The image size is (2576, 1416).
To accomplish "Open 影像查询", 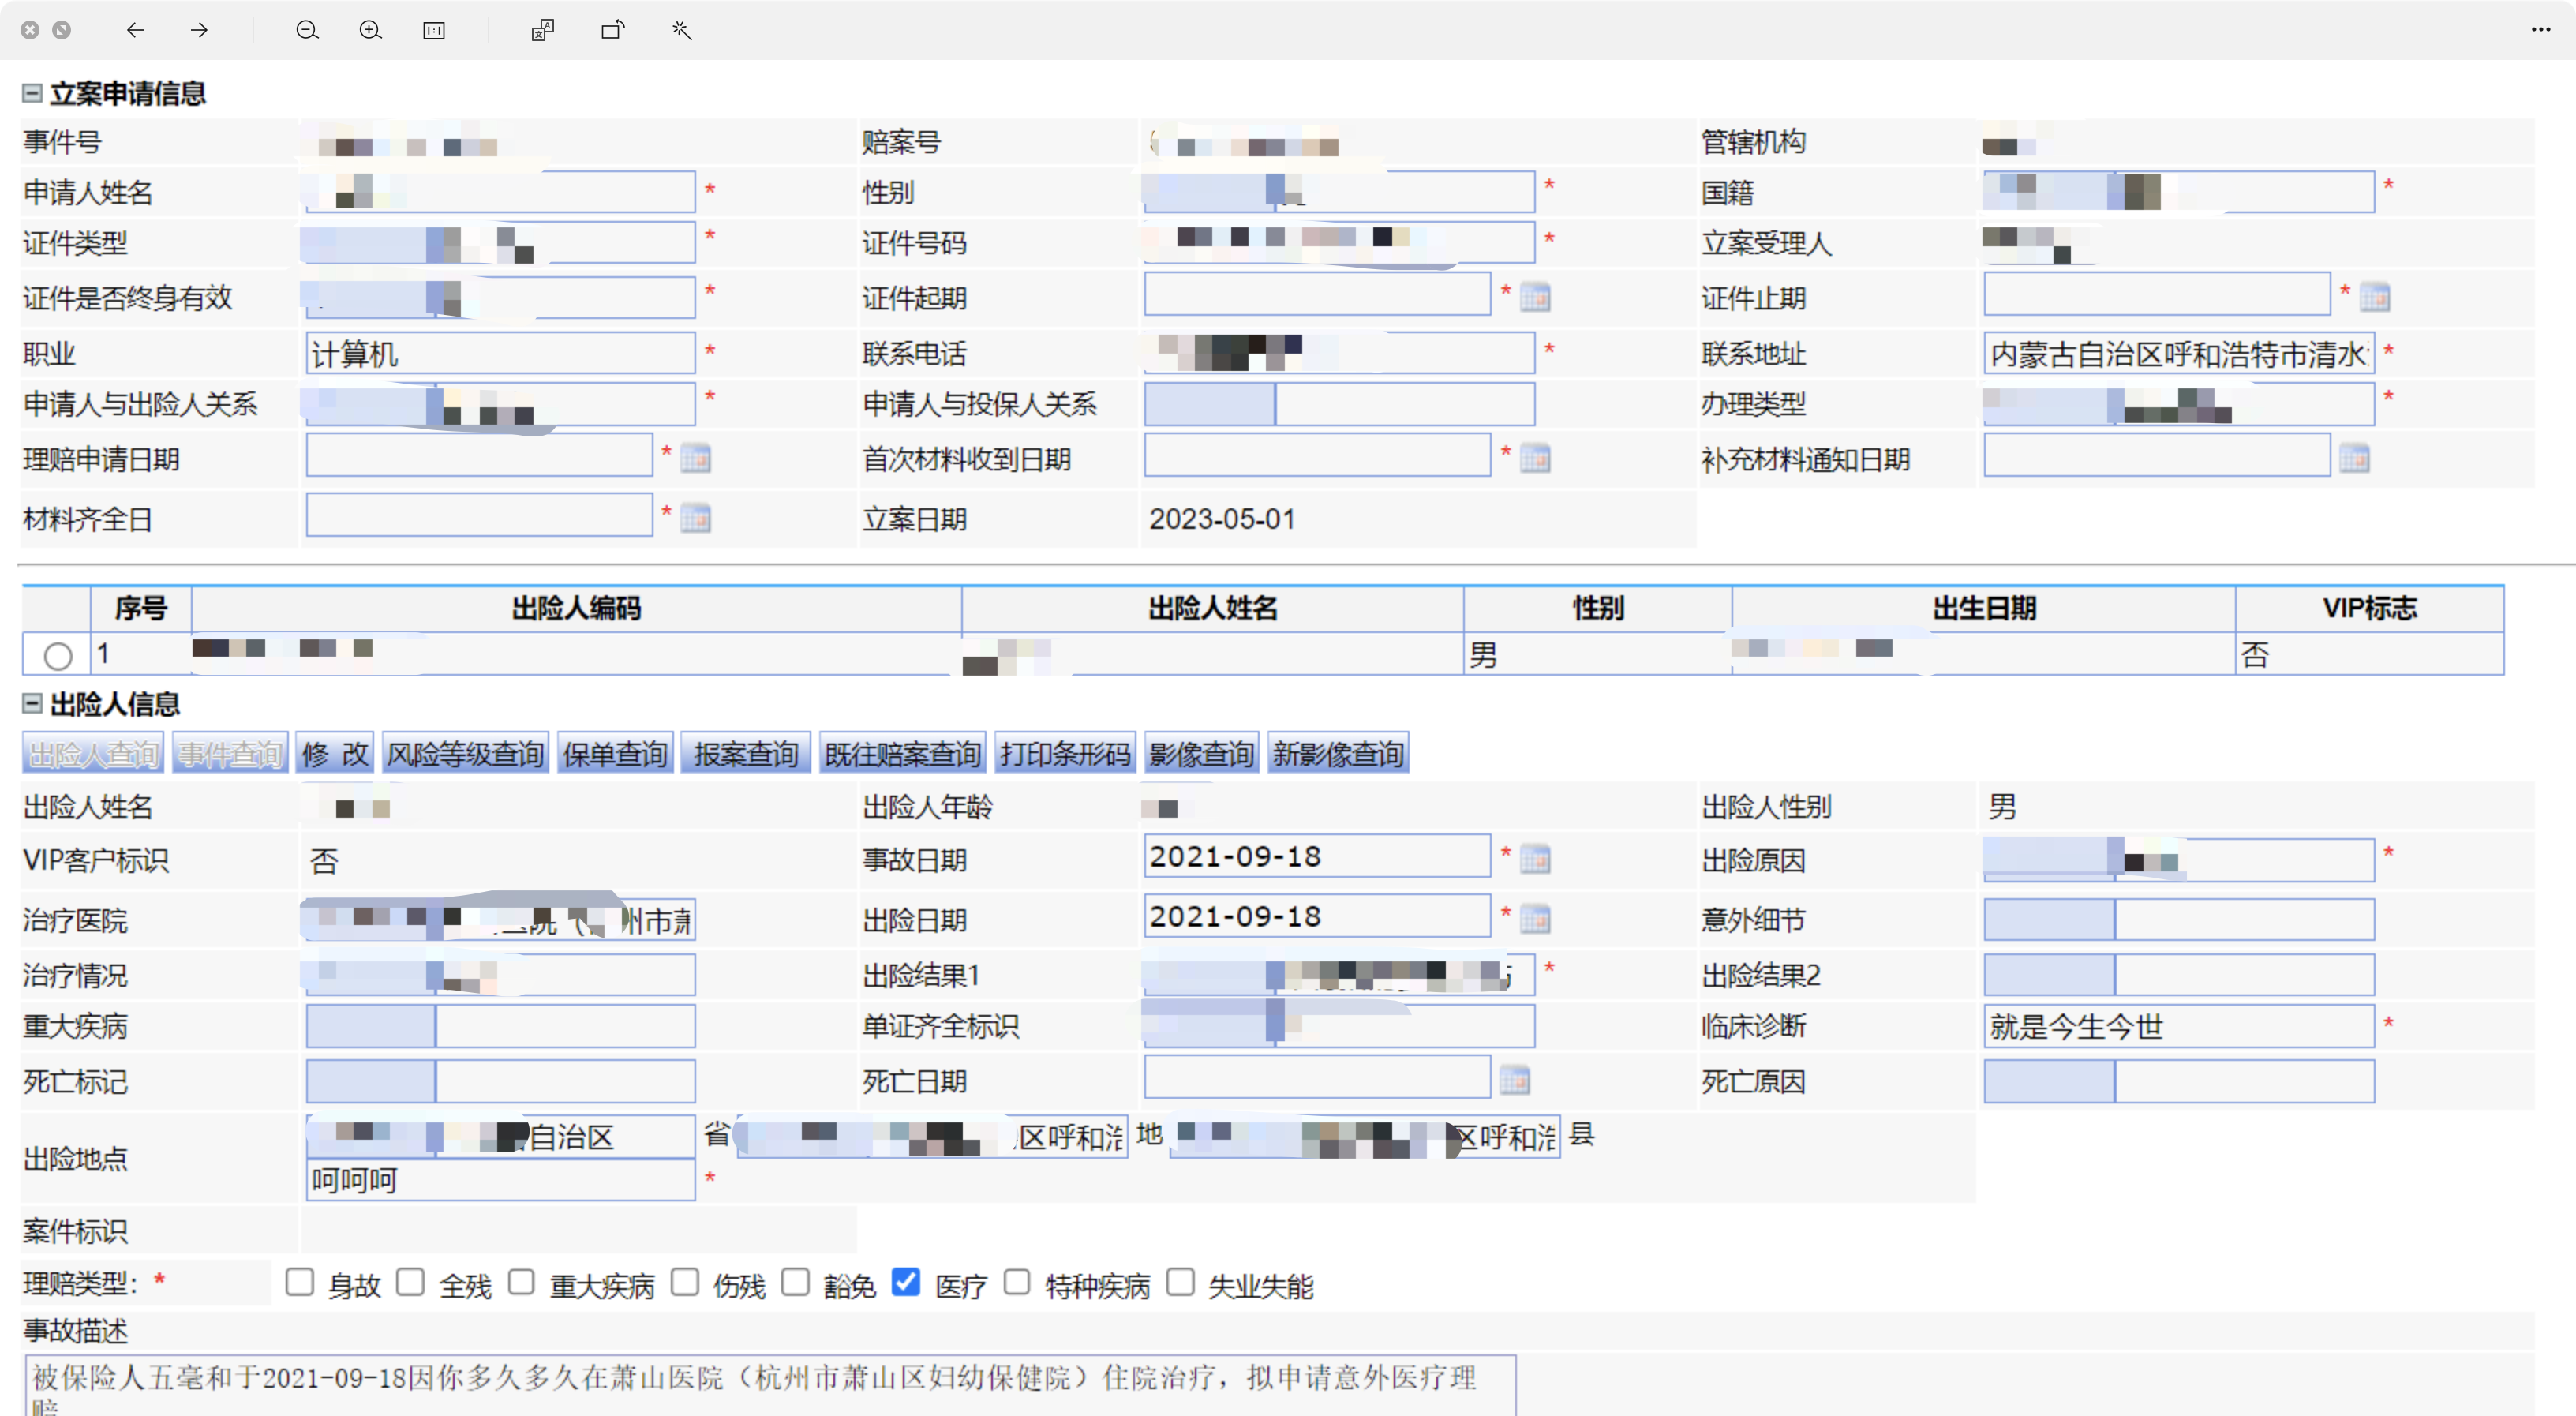I will [1201, 753].
